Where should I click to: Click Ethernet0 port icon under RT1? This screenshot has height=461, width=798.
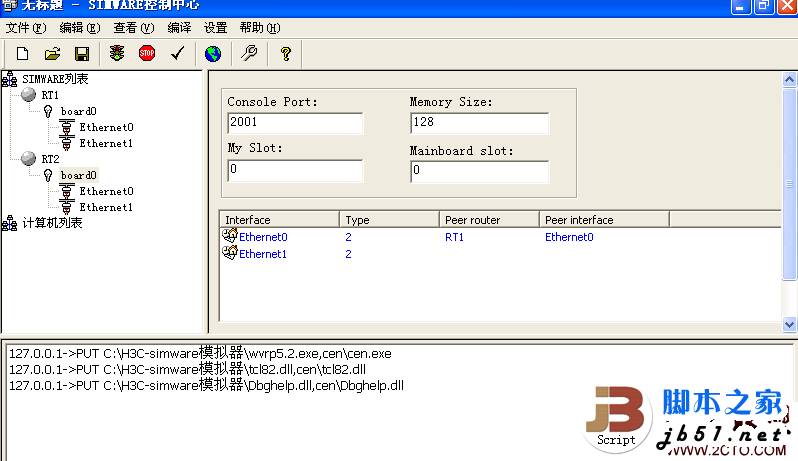tap(67, 127)
